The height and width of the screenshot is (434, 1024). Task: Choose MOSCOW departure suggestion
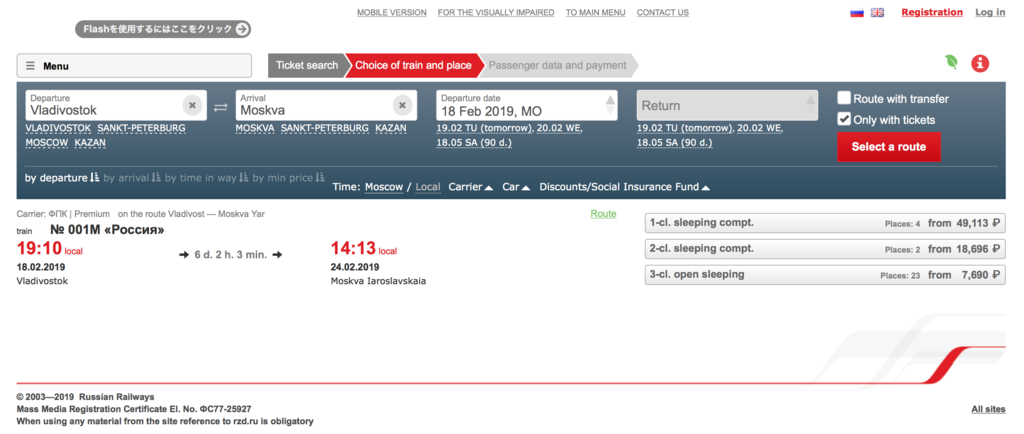point(47,142)
